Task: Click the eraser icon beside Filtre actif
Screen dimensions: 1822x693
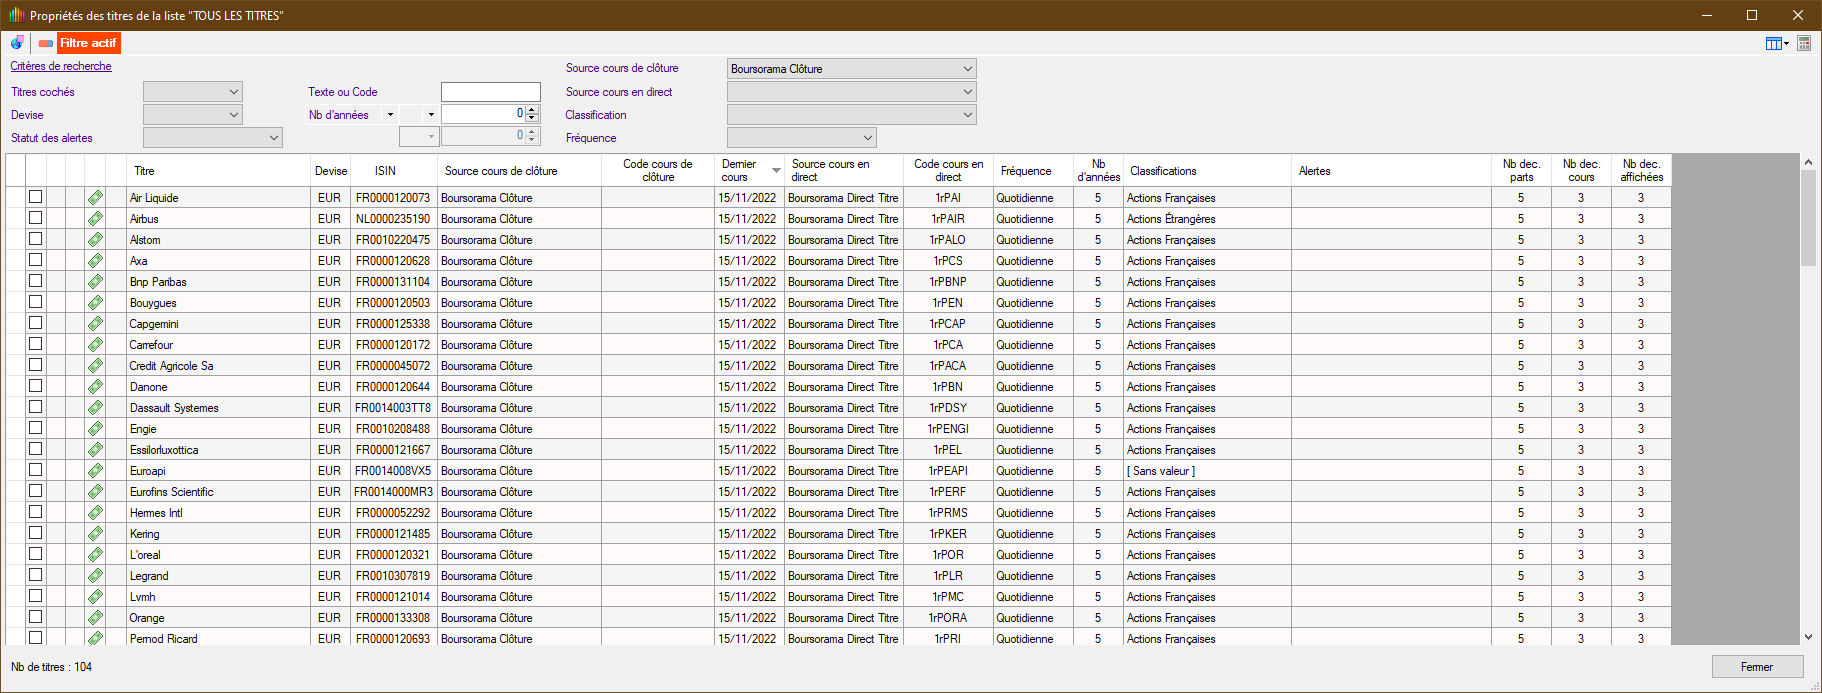Action: tap(46, 43)
